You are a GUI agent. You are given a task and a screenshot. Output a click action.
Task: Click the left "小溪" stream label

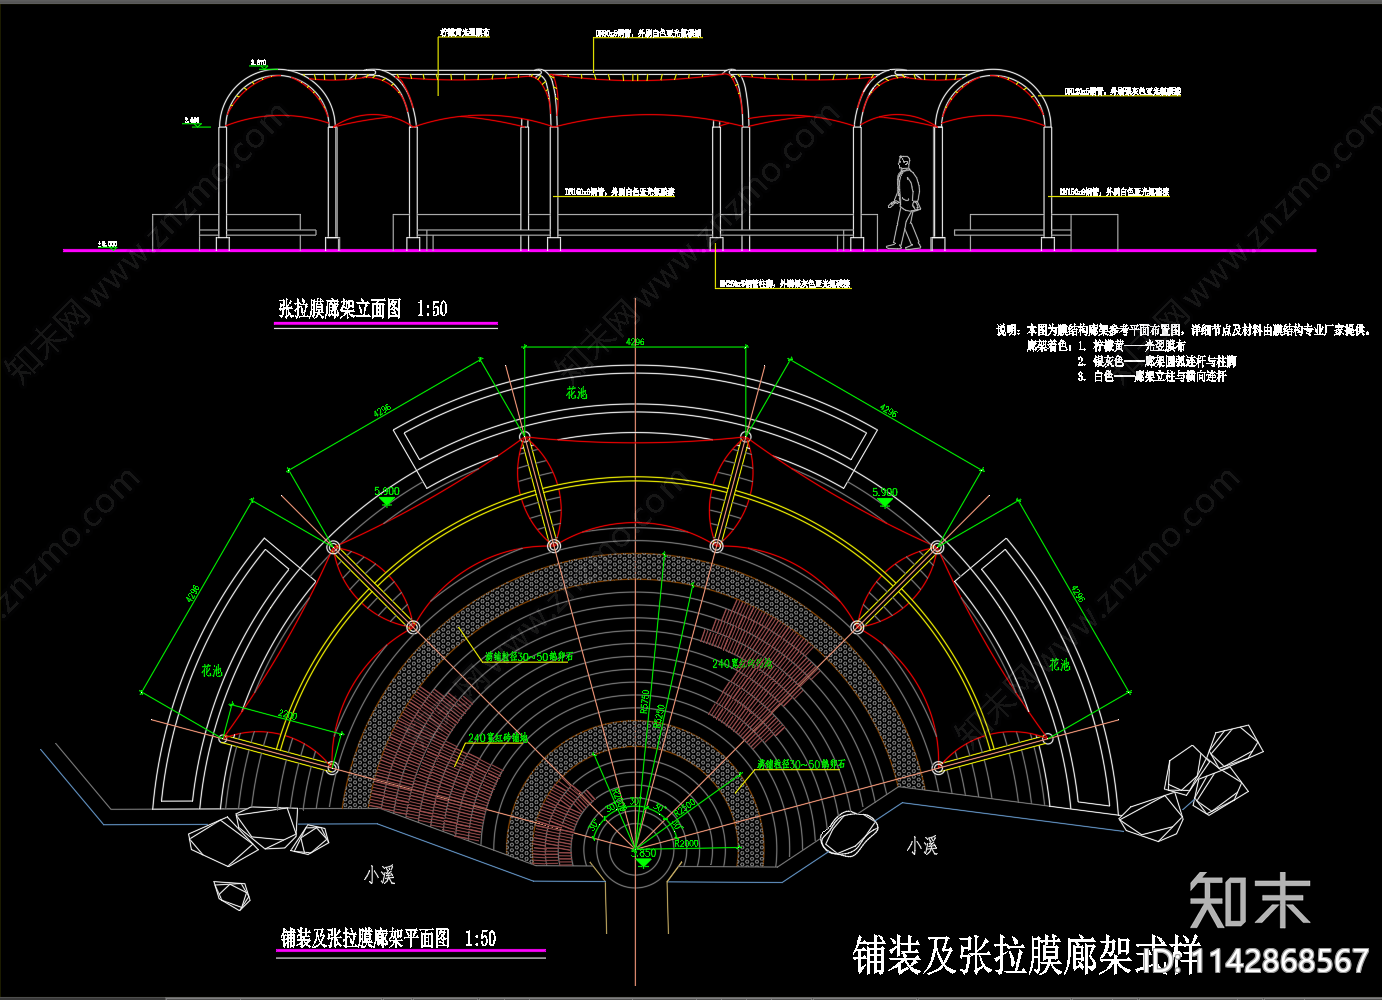click(x=380, y=875)
